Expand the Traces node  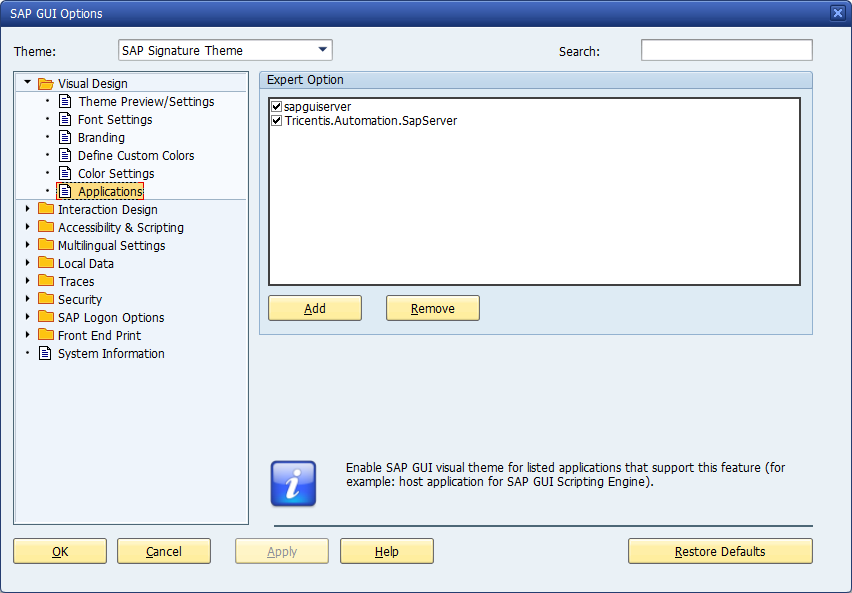point(28,280)
